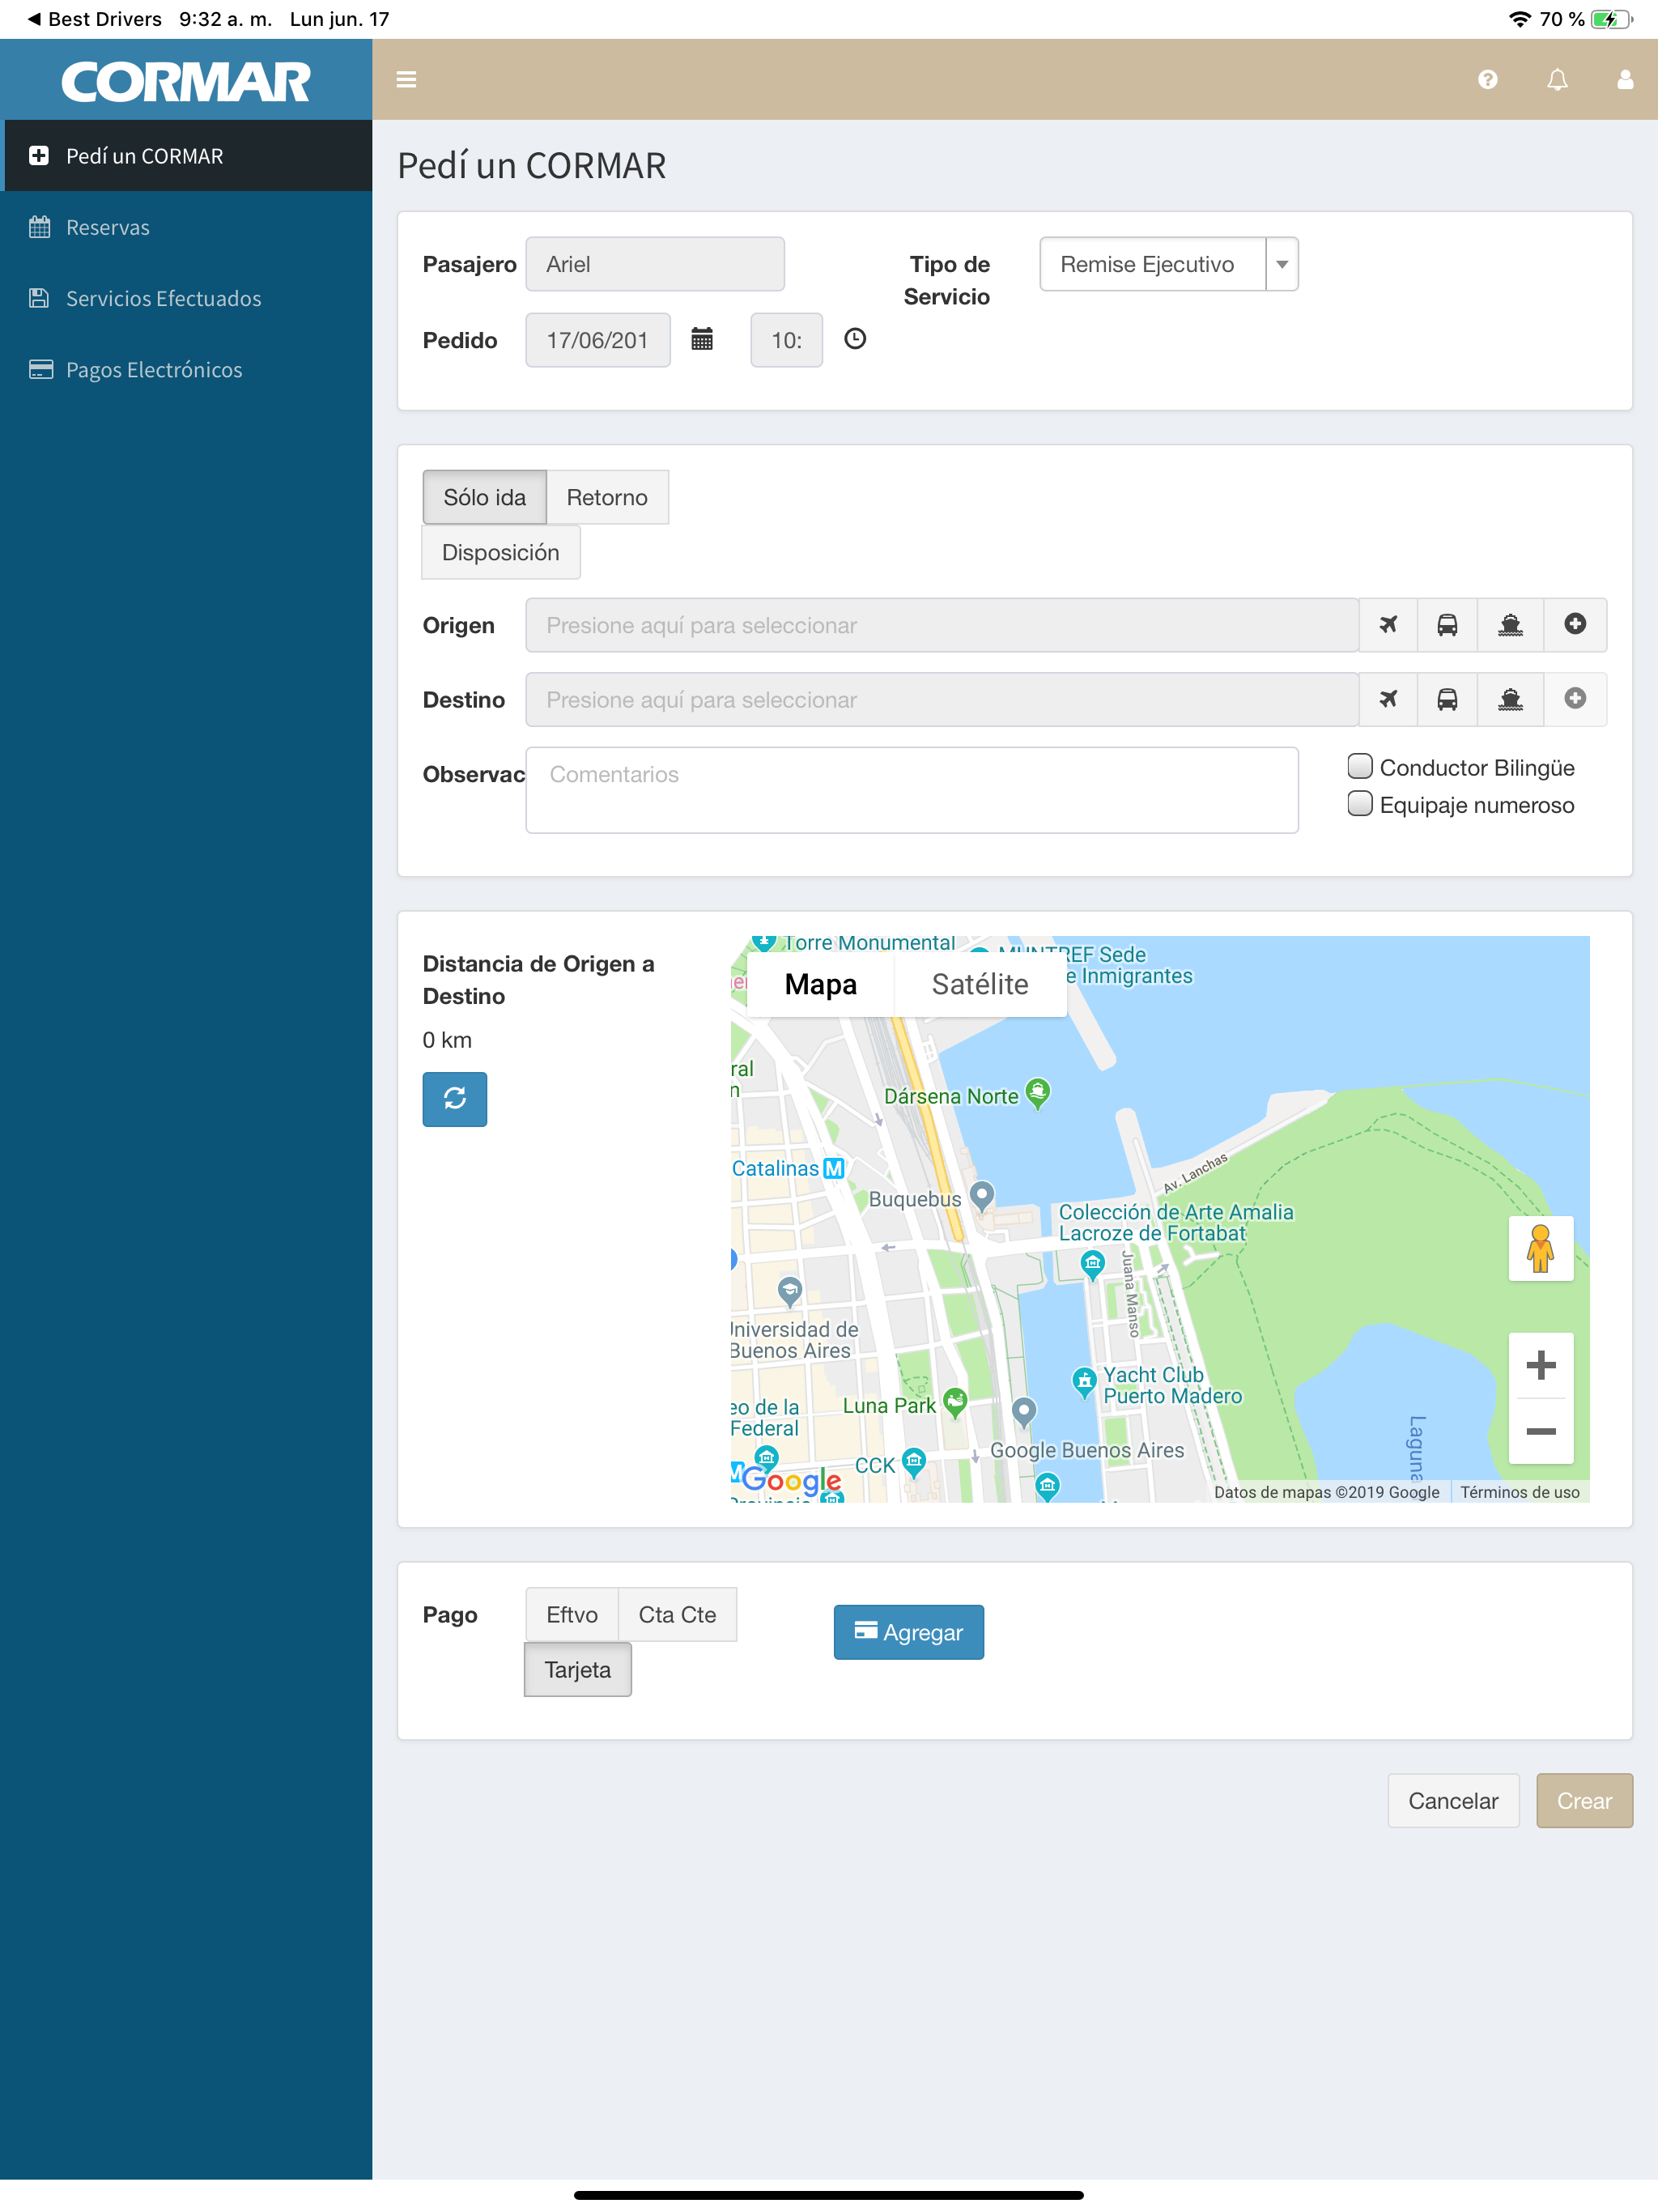This screenshot has height=2212, width=1658.
Task: Click the CORMAR logo
Action: coord(186,82)
